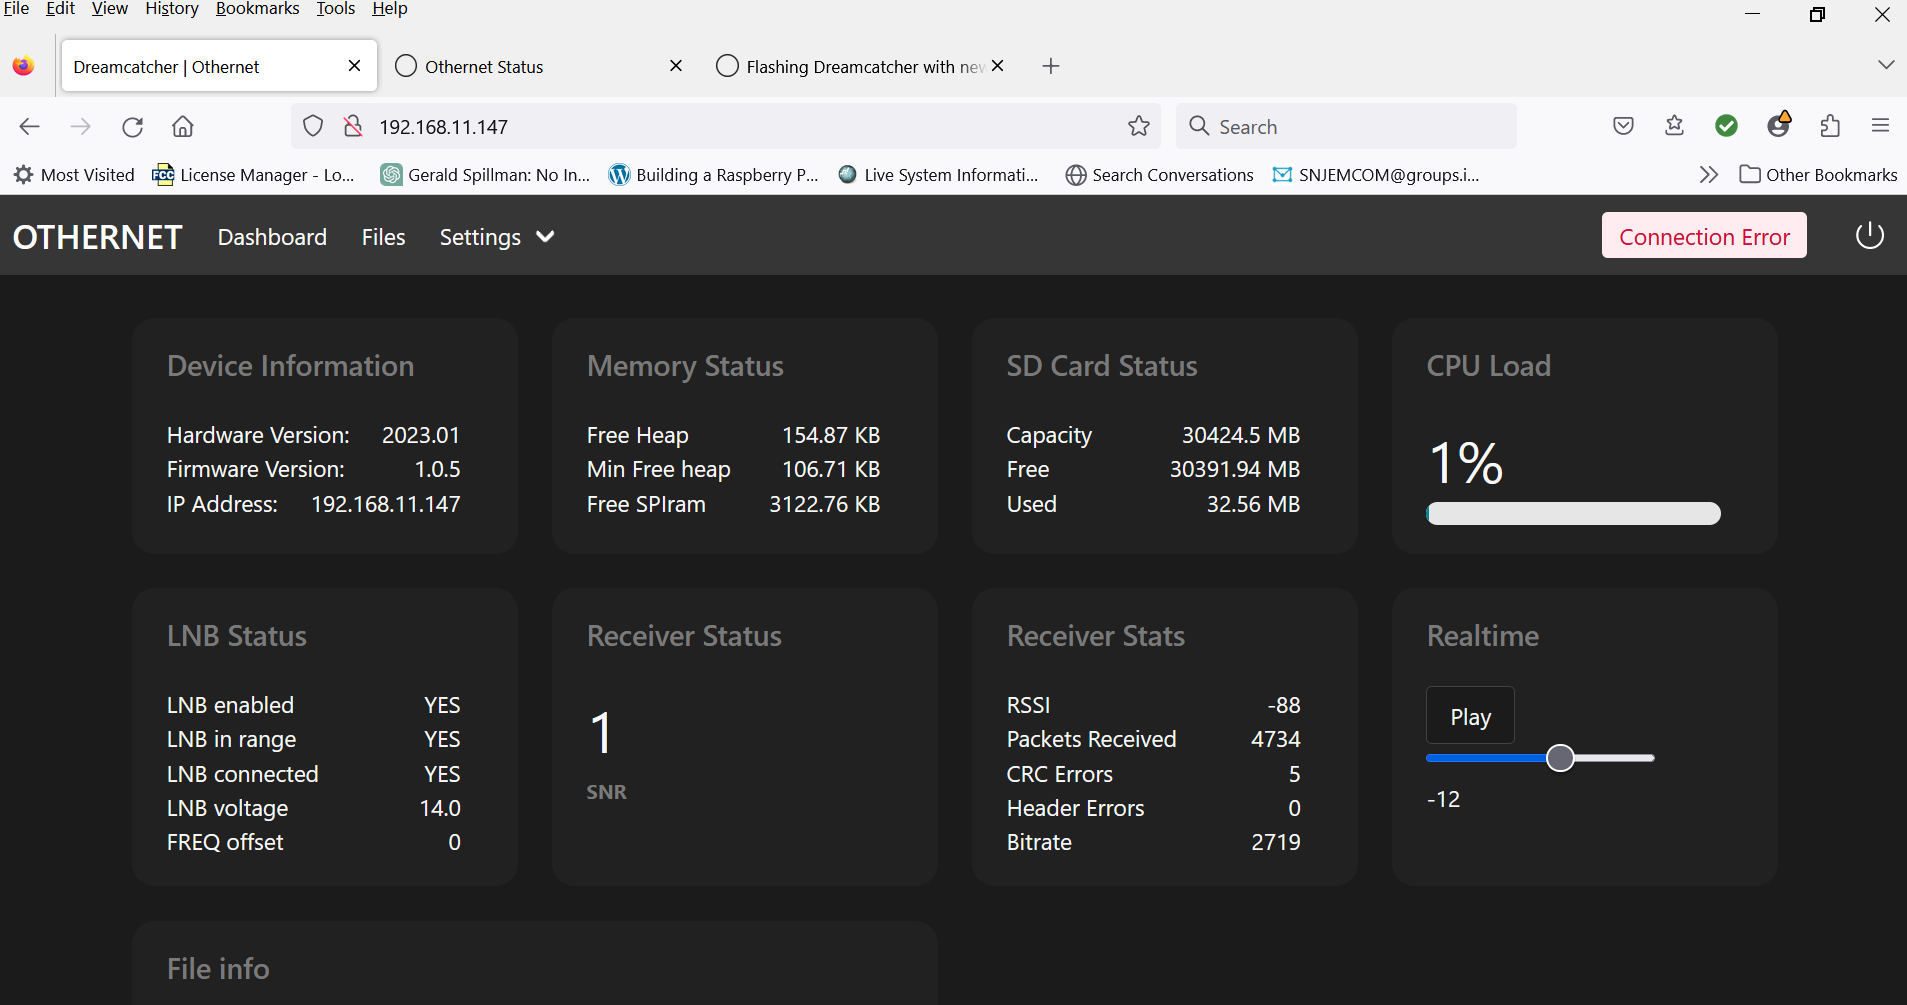This screenshot has height=1005, width=1907.
Task: Open the Help menu
Action: tap(390, 9)
